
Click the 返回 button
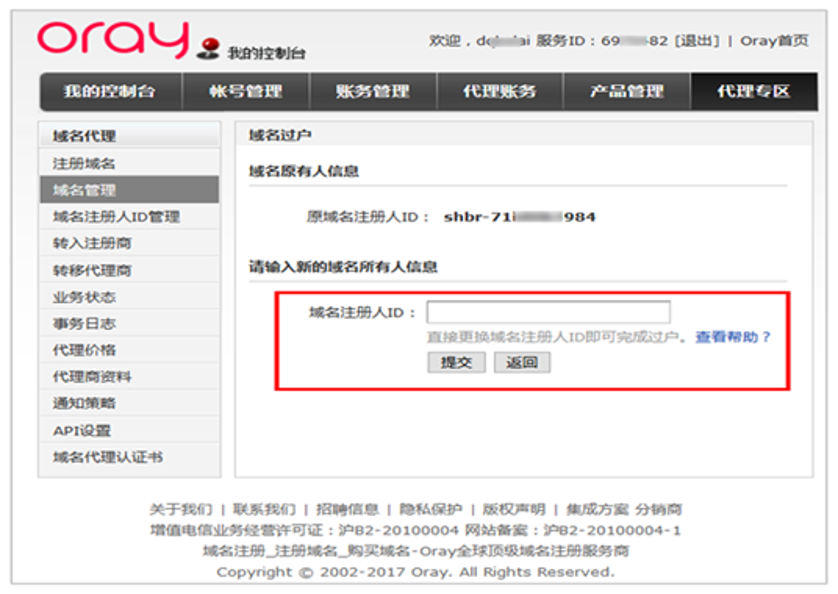coord(522,362)
